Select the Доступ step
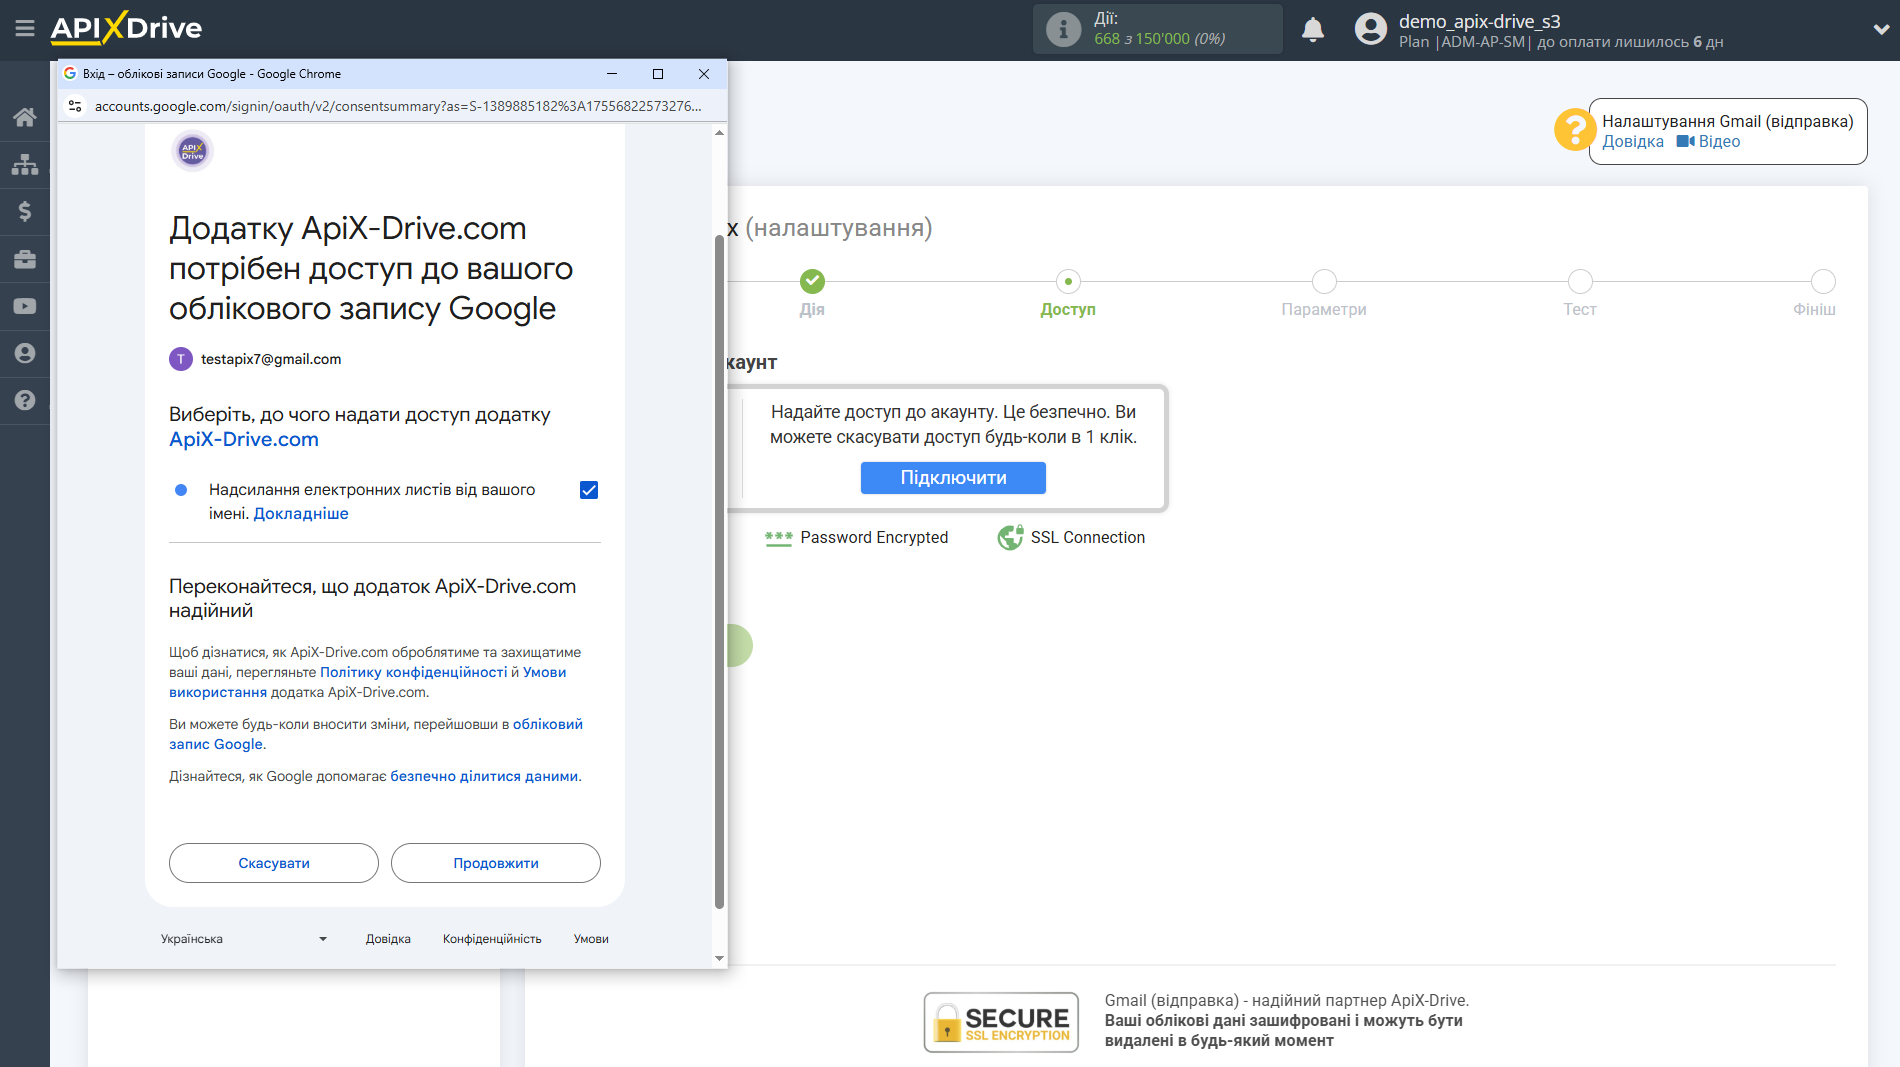Image resolution: width=1900 pixels, height=1067 pixels. coord(1068,281)
